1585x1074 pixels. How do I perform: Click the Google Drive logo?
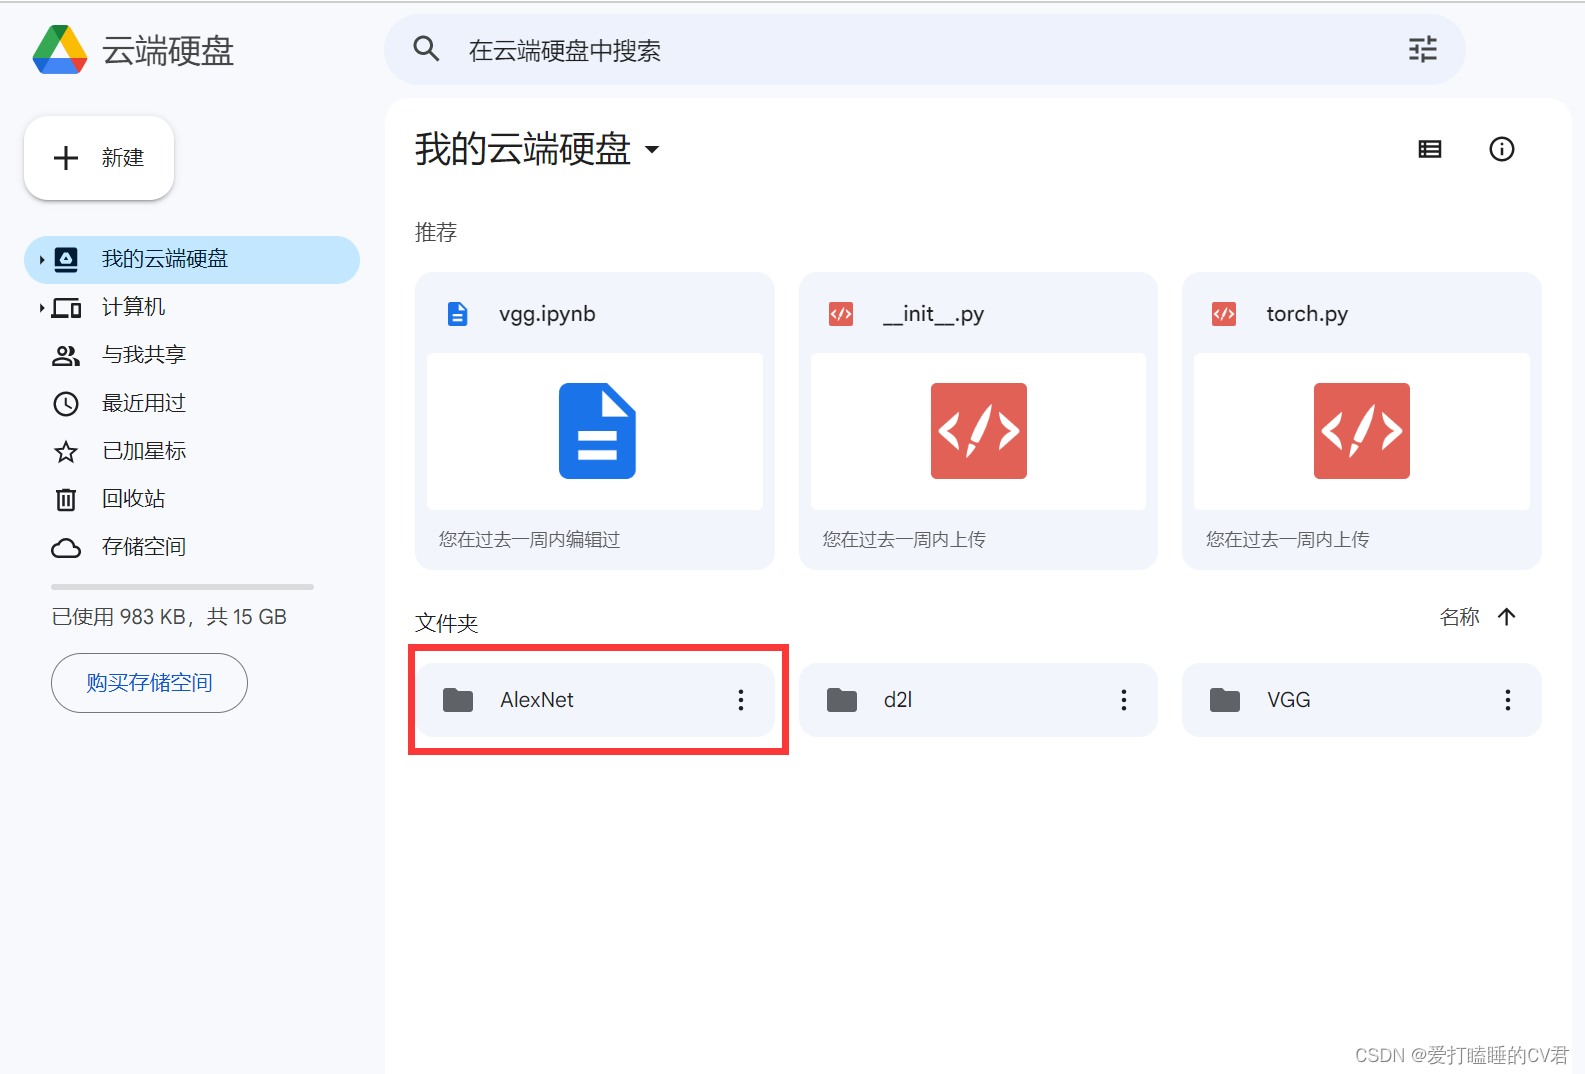[60, 50]
